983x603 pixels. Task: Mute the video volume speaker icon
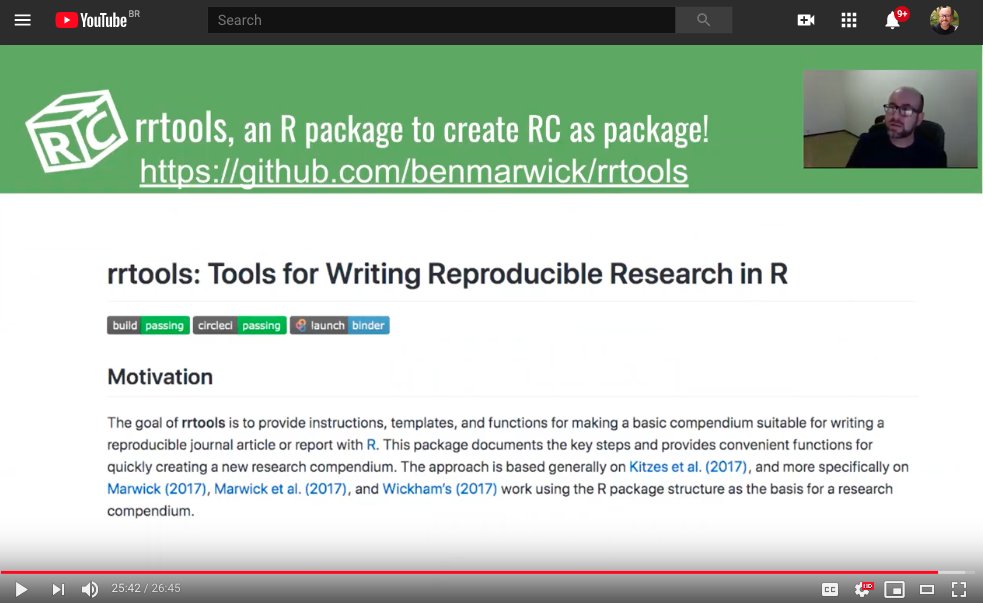pos(90,589)
